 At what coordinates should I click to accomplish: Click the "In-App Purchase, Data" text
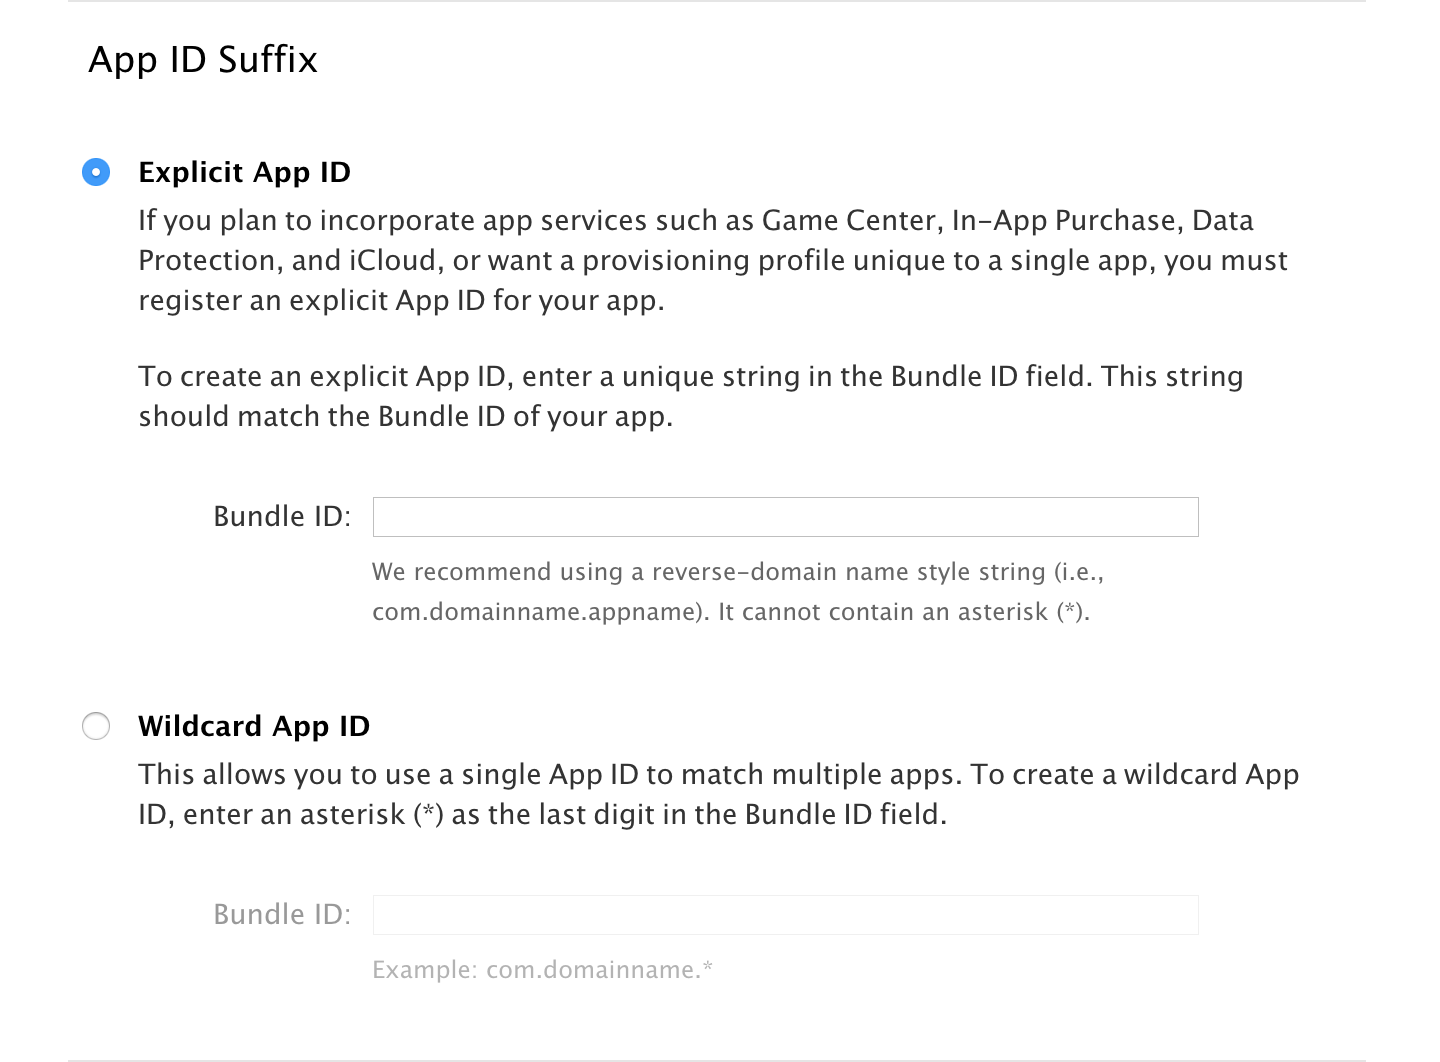click(x=1102, y=221)
